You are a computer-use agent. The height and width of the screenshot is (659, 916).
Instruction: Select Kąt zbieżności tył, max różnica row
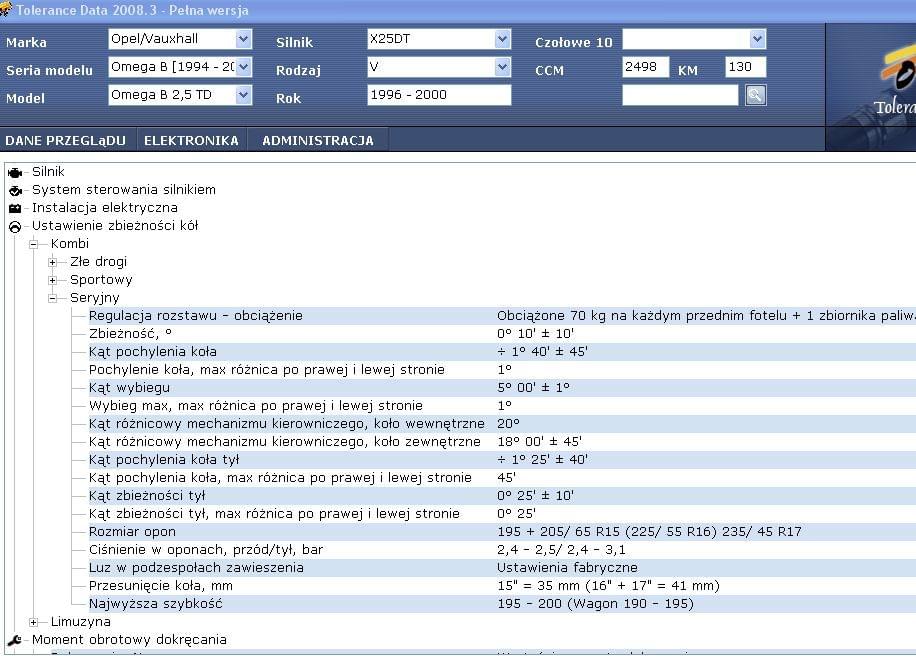click(502, 514)
